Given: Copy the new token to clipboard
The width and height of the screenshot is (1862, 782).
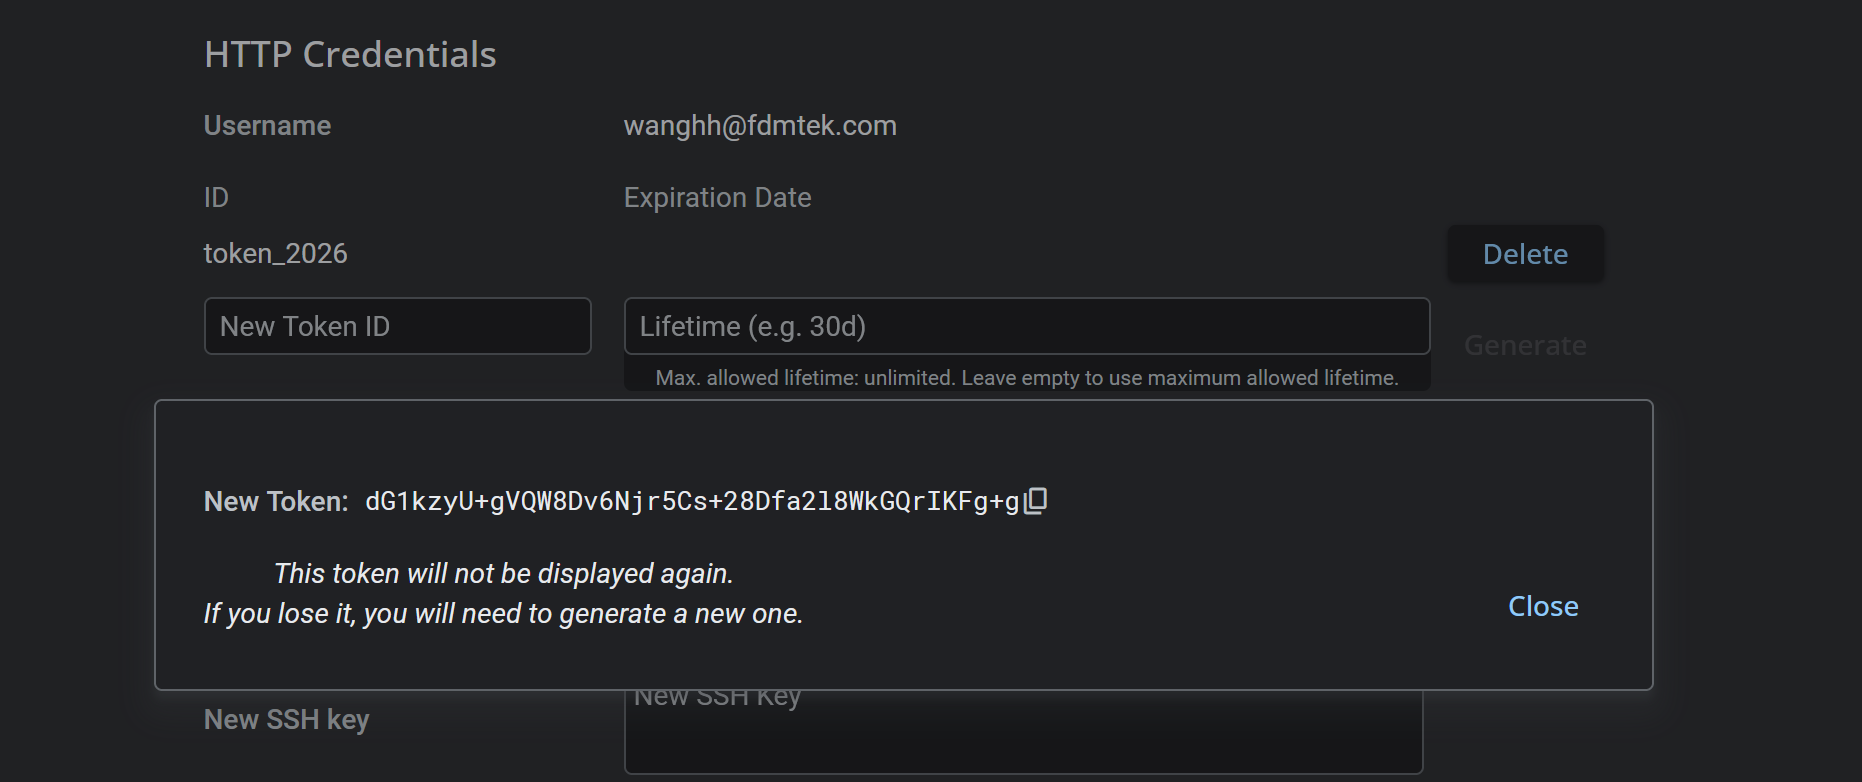Looking at the screenshot, I should [x=1036, y=500].
